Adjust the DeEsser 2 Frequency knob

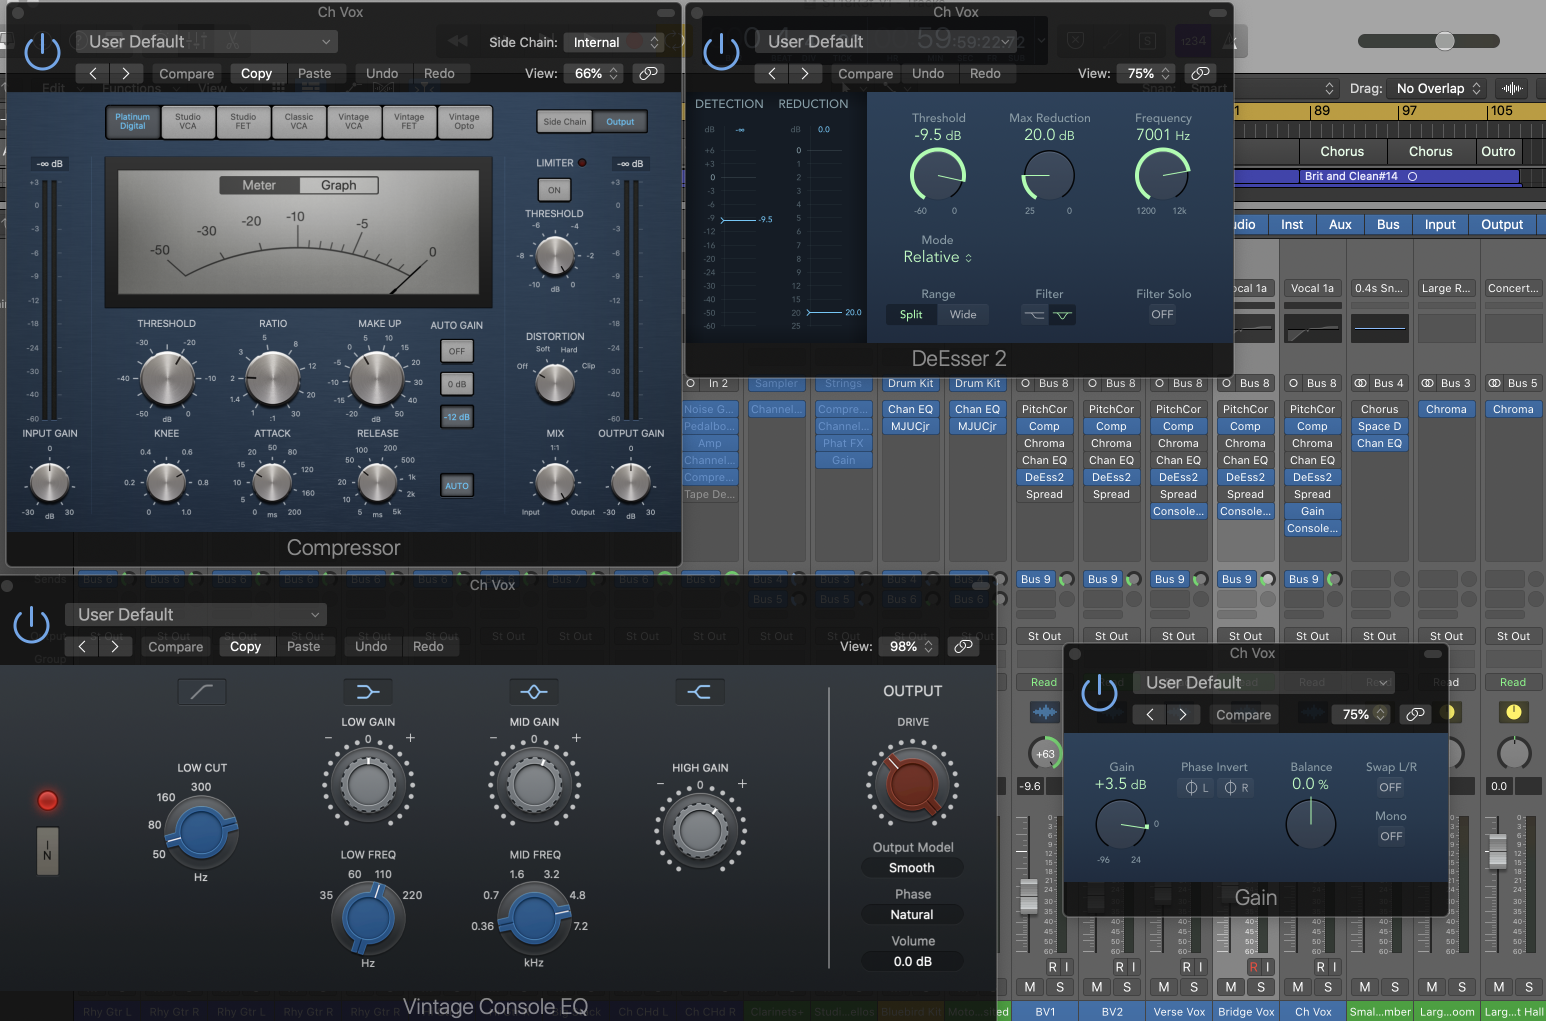pos(1162,176)
